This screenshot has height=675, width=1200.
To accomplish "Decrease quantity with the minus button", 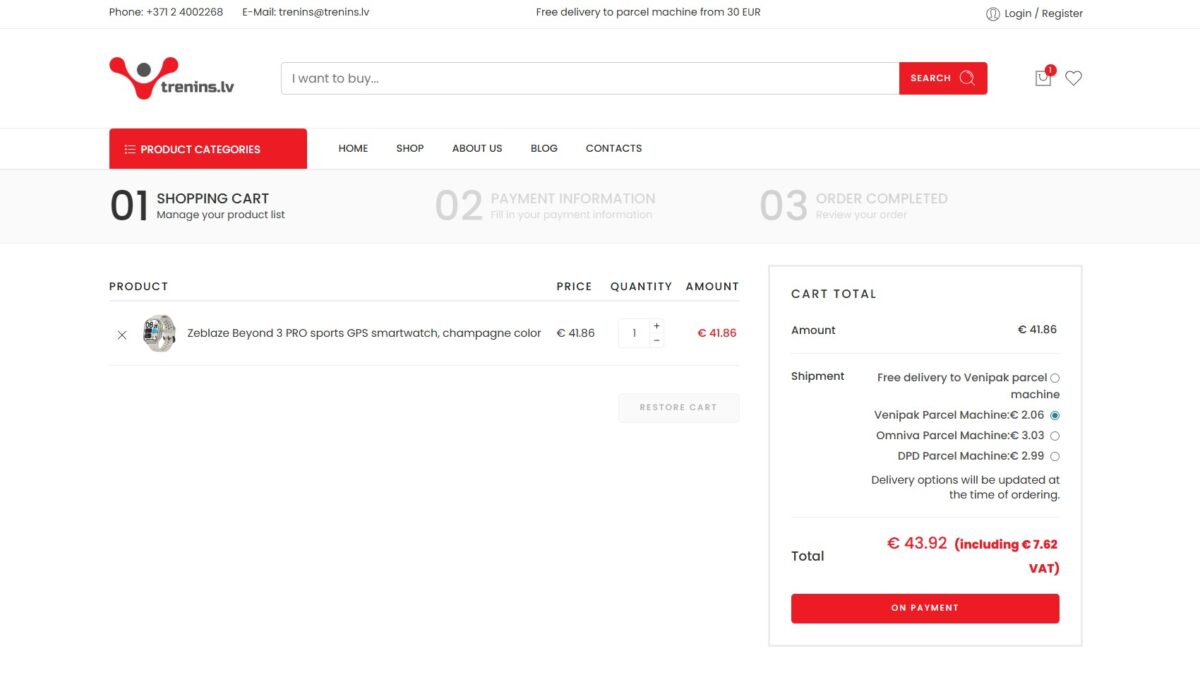I will [x=656, y=340].
